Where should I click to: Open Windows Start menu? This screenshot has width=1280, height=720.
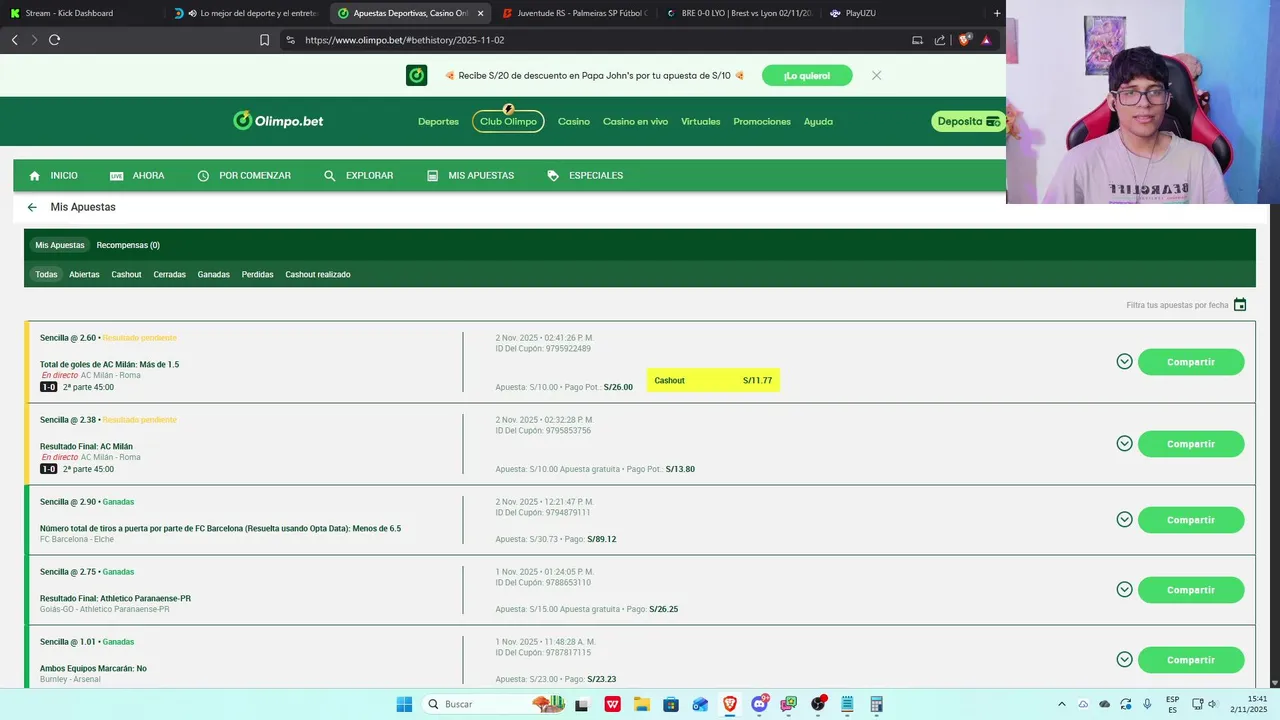(x=404, y=704)
